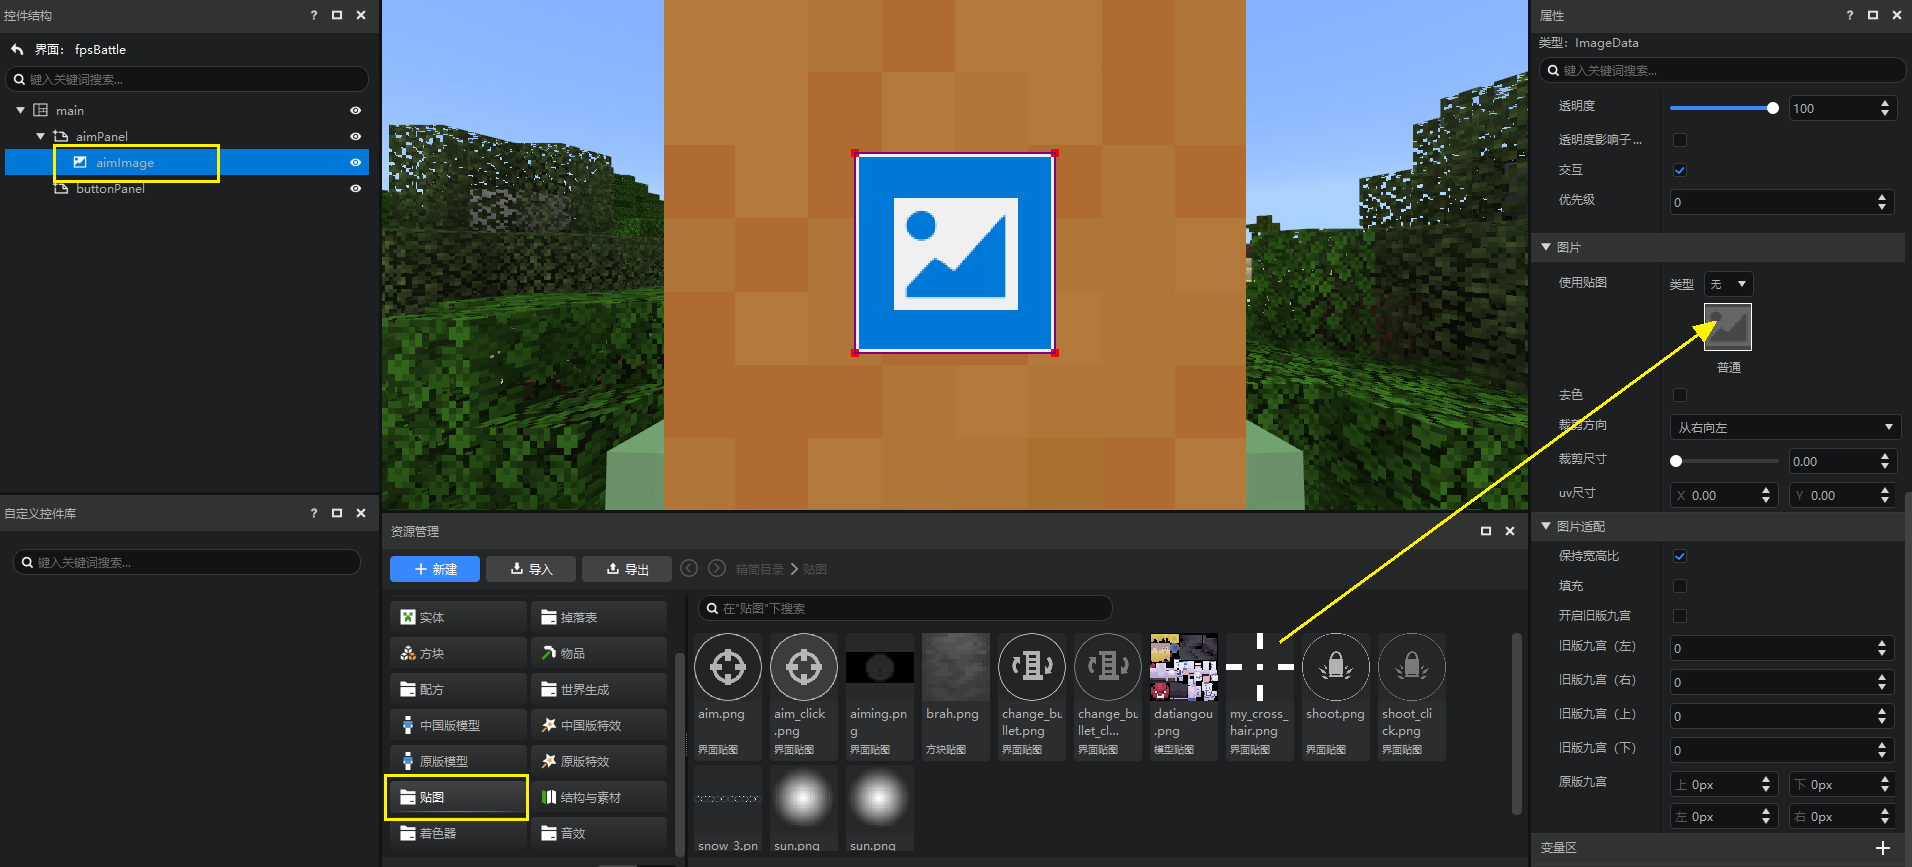Image resolution: width=1912 pixels, height=867 pixels.
Task: Click the back arrow beside fpsBattle
Action: 17,49
